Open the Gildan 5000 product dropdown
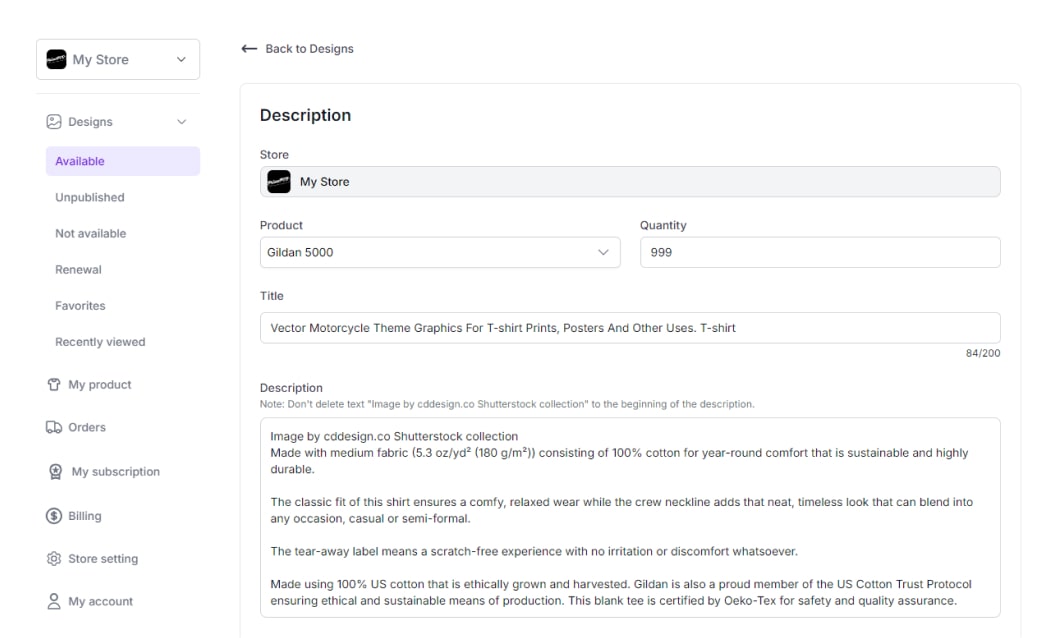1050x638 pixels. coord(440,252)
